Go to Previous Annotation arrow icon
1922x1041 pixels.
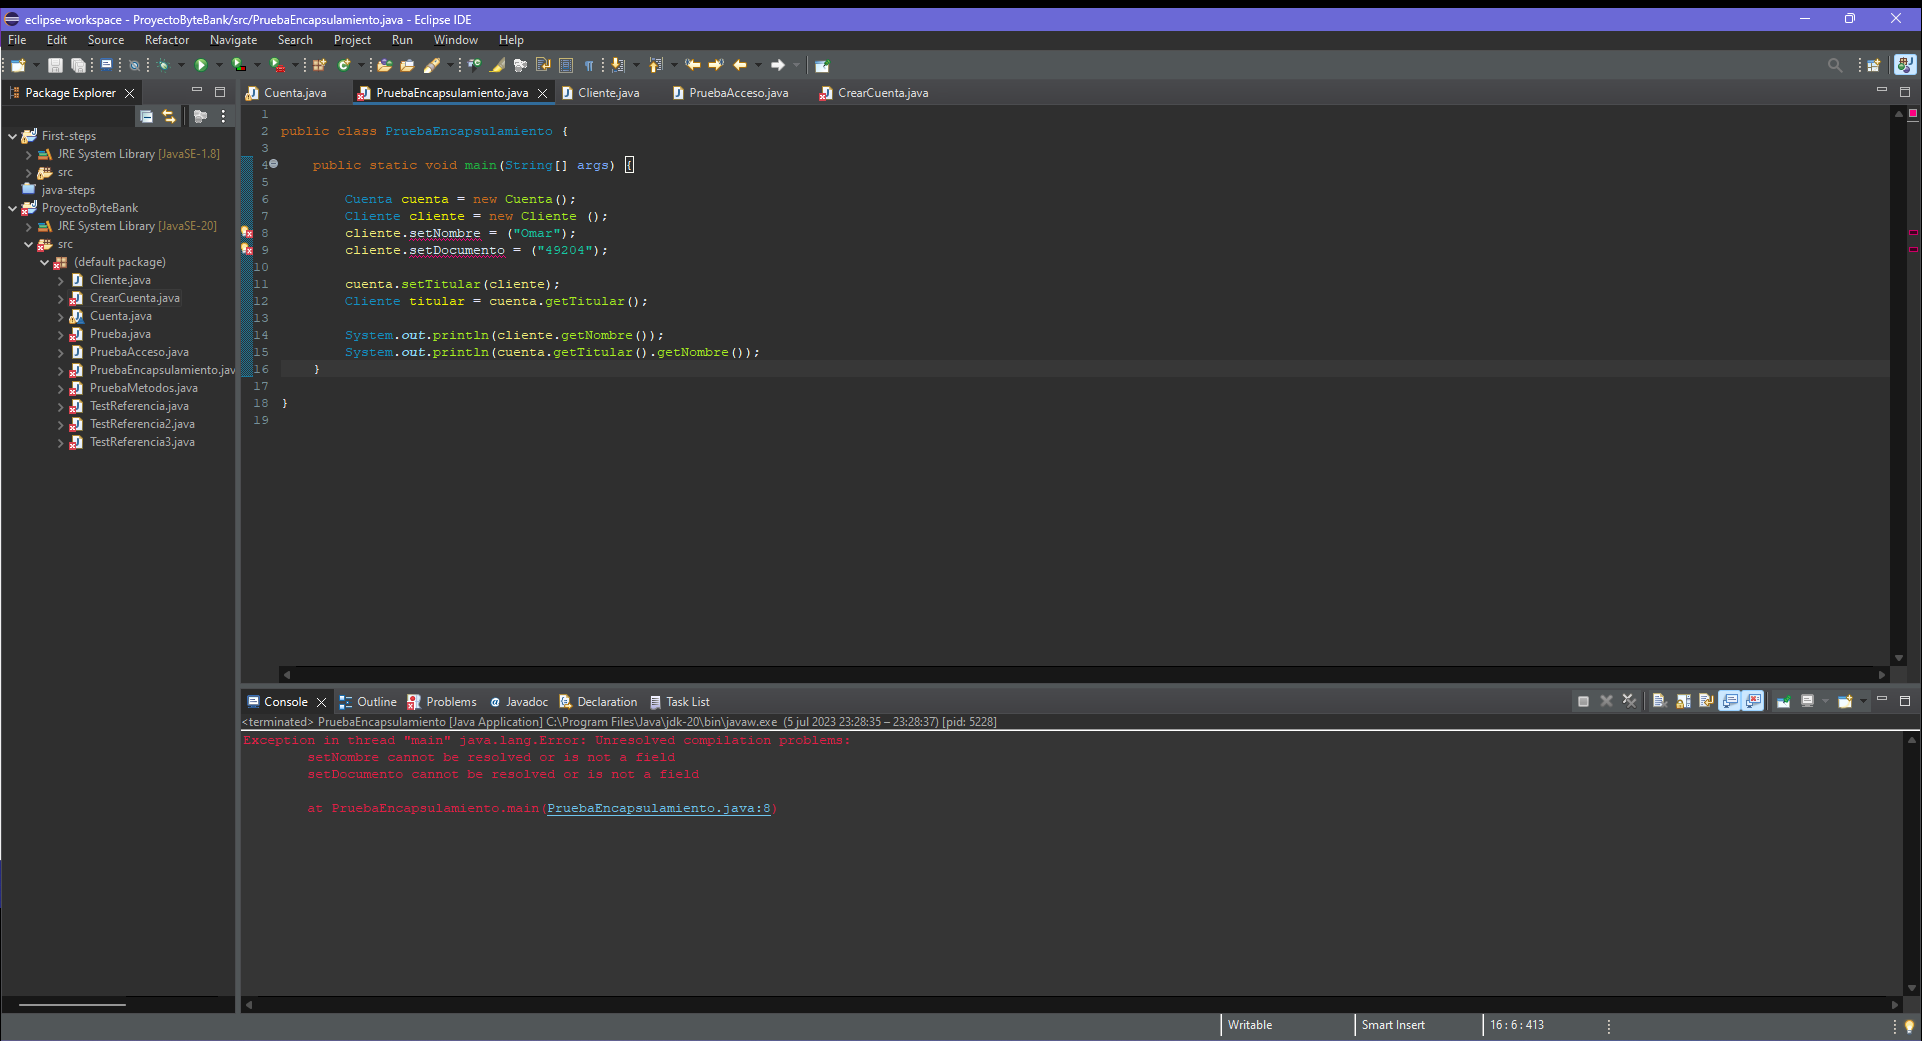(656, 65)
